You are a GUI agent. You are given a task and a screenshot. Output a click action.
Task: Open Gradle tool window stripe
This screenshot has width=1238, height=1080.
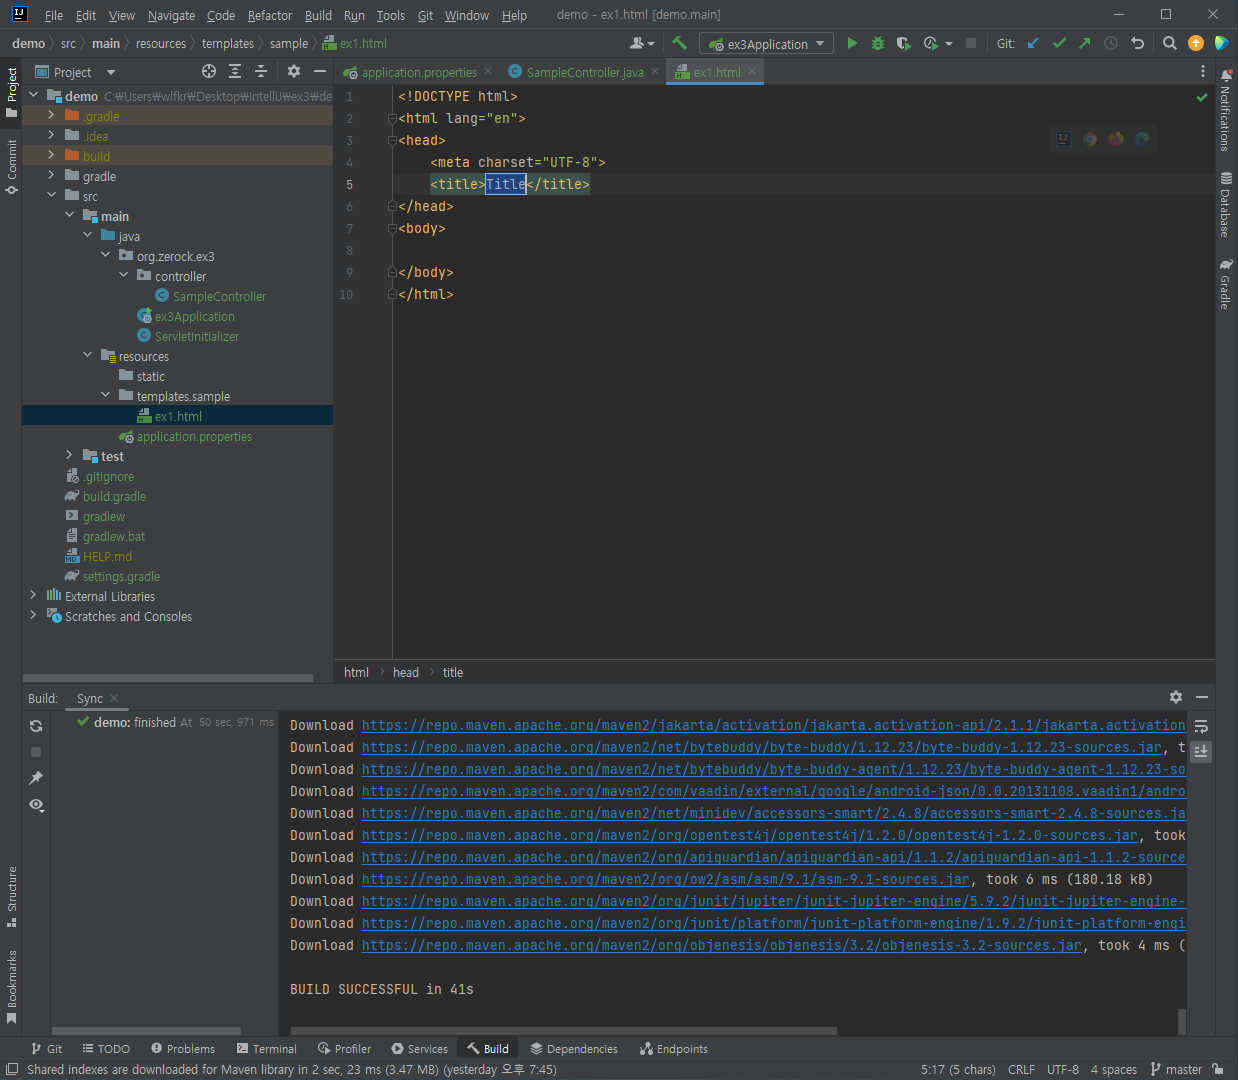click(1225, 284)
